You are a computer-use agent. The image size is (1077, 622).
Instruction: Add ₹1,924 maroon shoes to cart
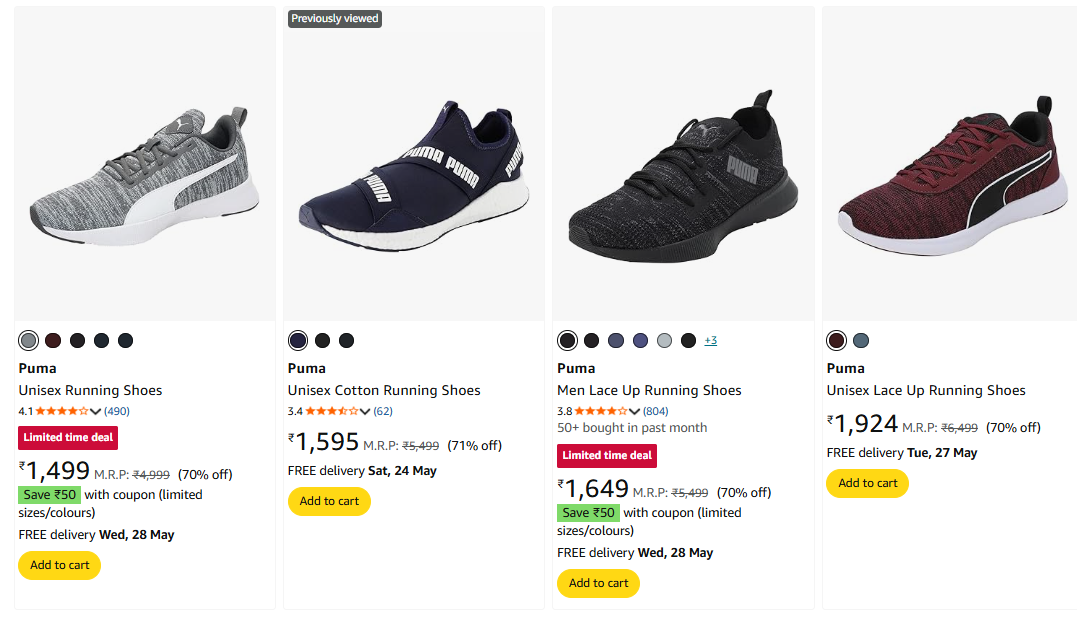[x=867, y=483]
